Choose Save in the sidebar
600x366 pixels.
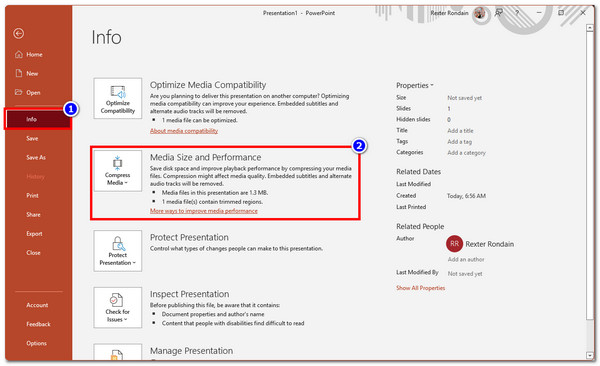32,138
